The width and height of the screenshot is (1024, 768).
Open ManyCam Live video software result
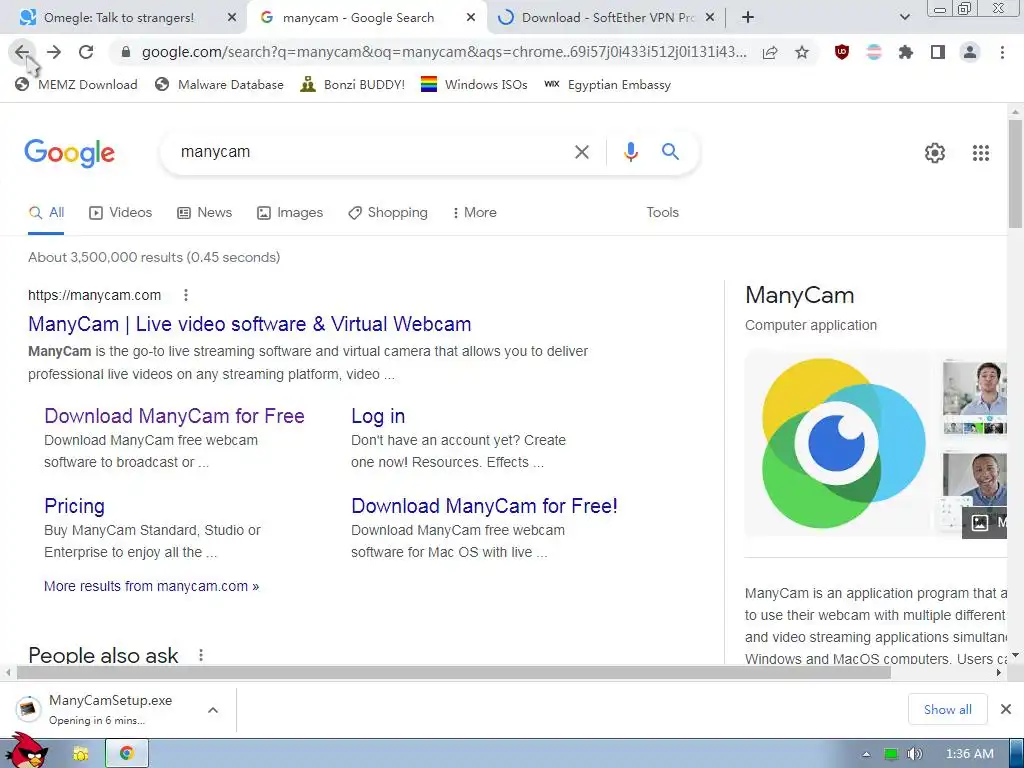(249, 324)
